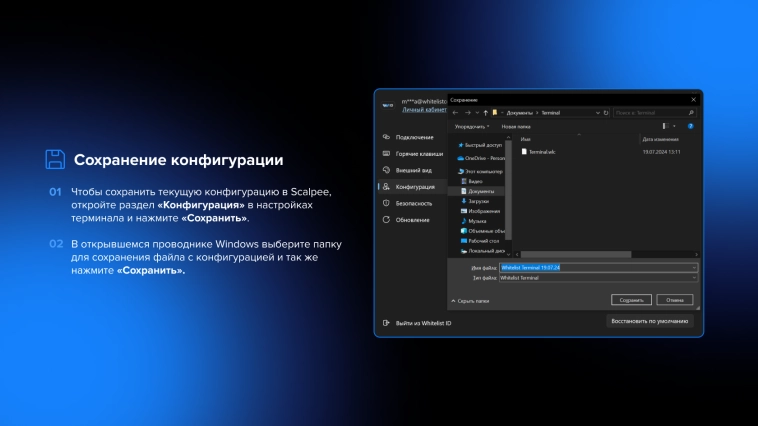Screen dimensions: 758x426
Task: Open the Обновление section
Action: [x=412, y=220]
